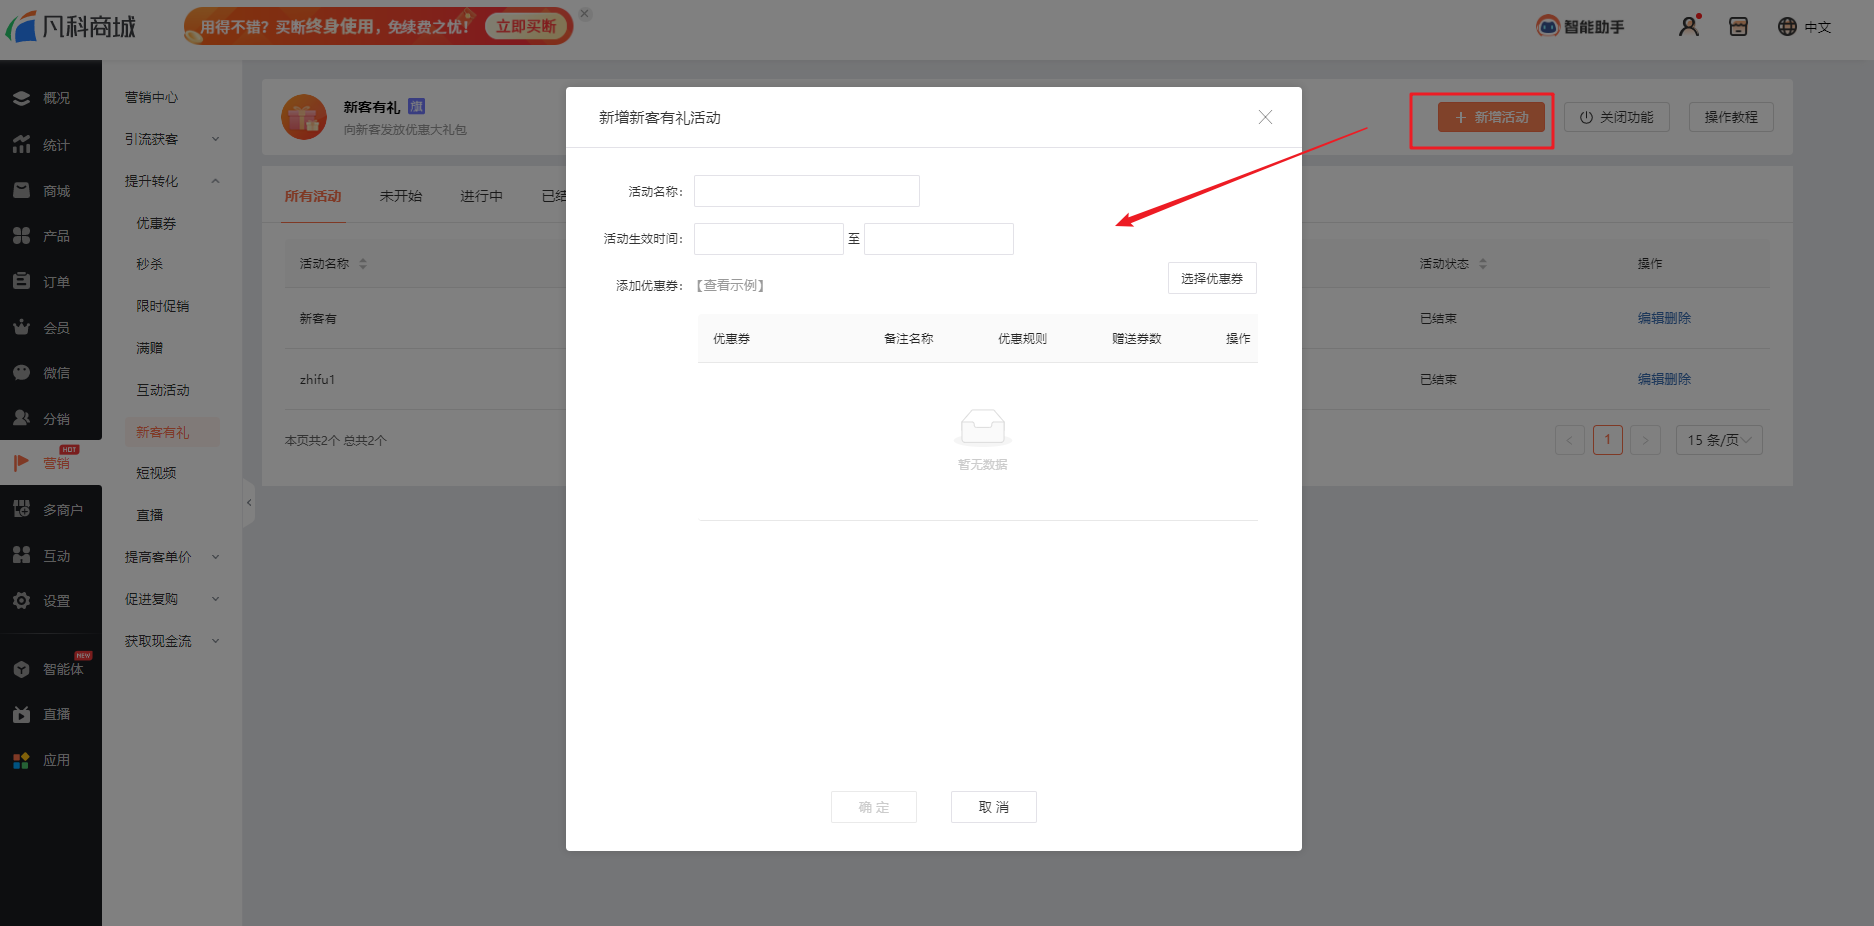
Task: Collapse the 提升转化 menu section
Action: click(170, 181)
